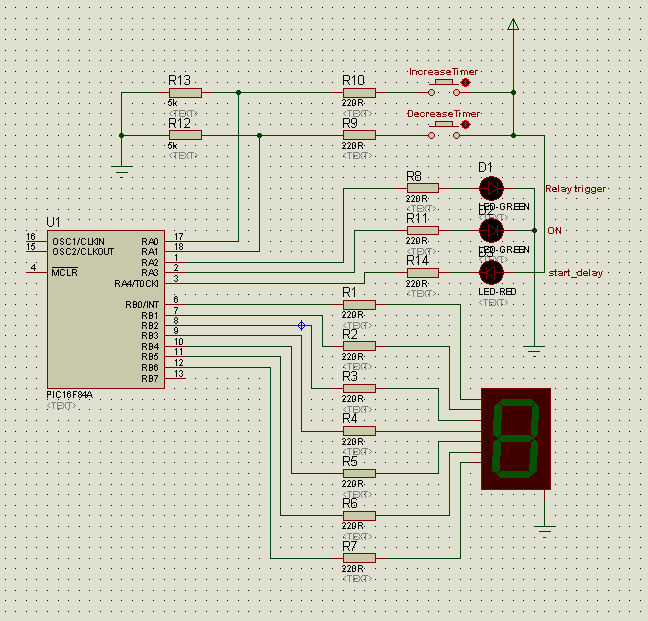Select resistor R3 body
Image resolution: width=648 pixels, height=621 pixels.
359,388
